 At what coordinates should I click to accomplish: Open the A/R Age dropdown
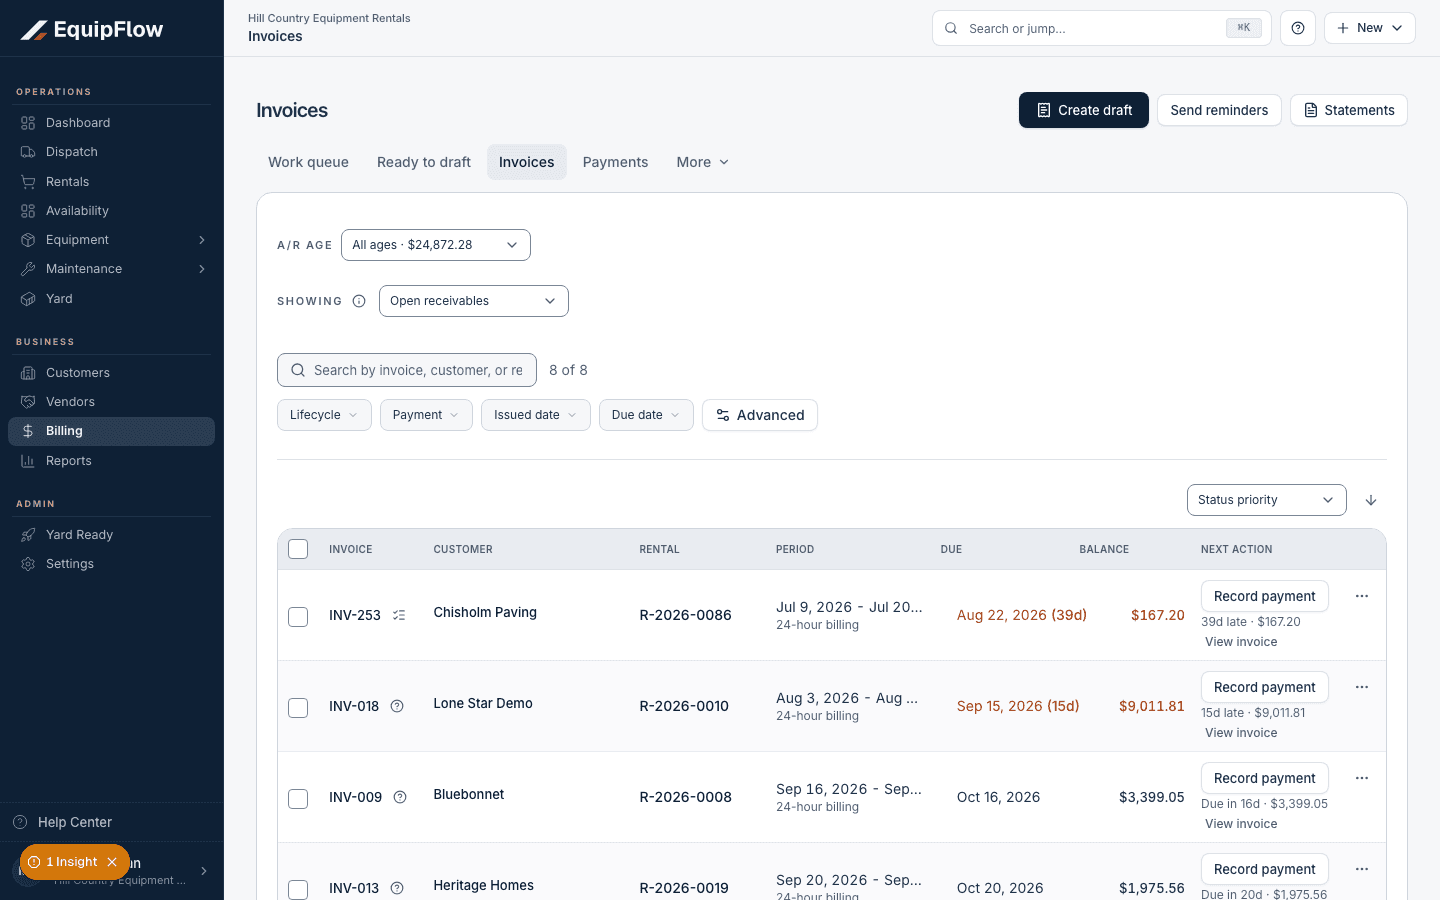point(436,245)
